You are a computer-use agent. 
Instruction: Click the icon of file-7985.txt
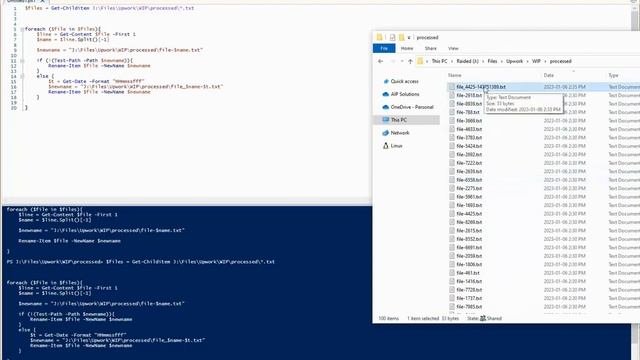(452, 307)
